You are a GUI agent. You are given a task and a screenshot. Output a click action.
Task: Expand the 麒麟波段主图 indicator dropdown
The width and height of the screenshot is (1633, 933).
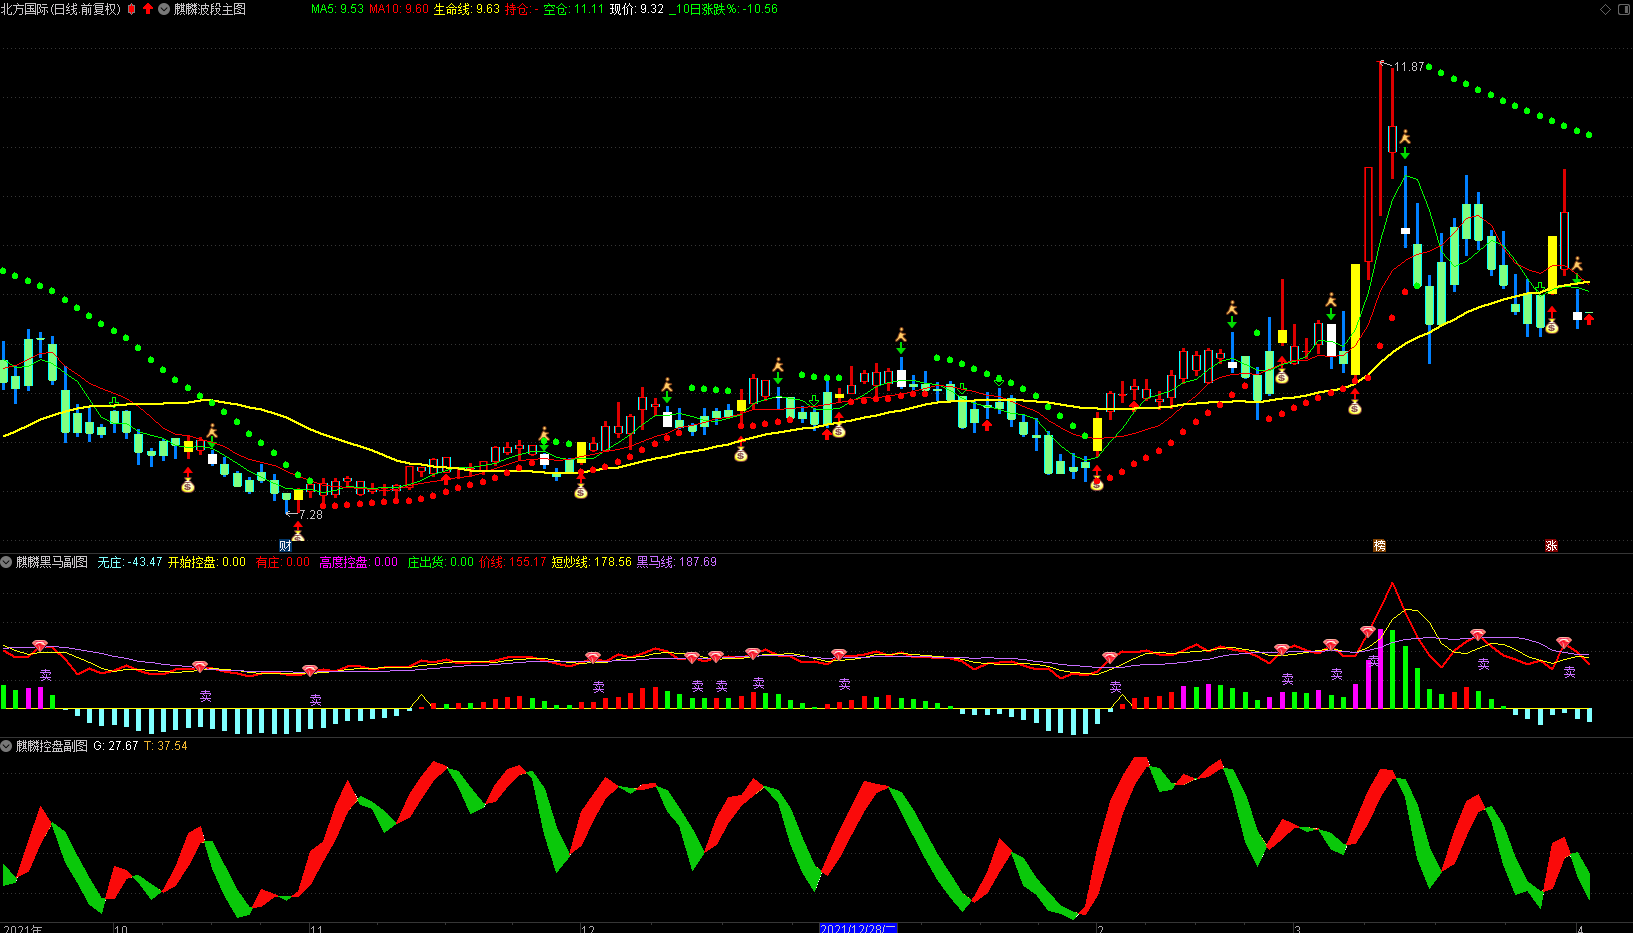pyautogui.click(x=164, y=9)
